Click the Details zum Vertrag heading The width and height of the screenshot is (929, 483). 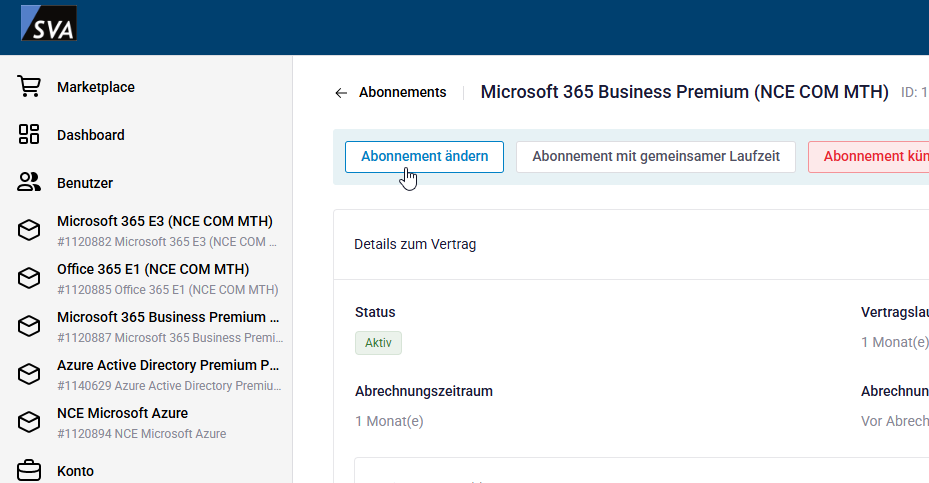point(415,244)
